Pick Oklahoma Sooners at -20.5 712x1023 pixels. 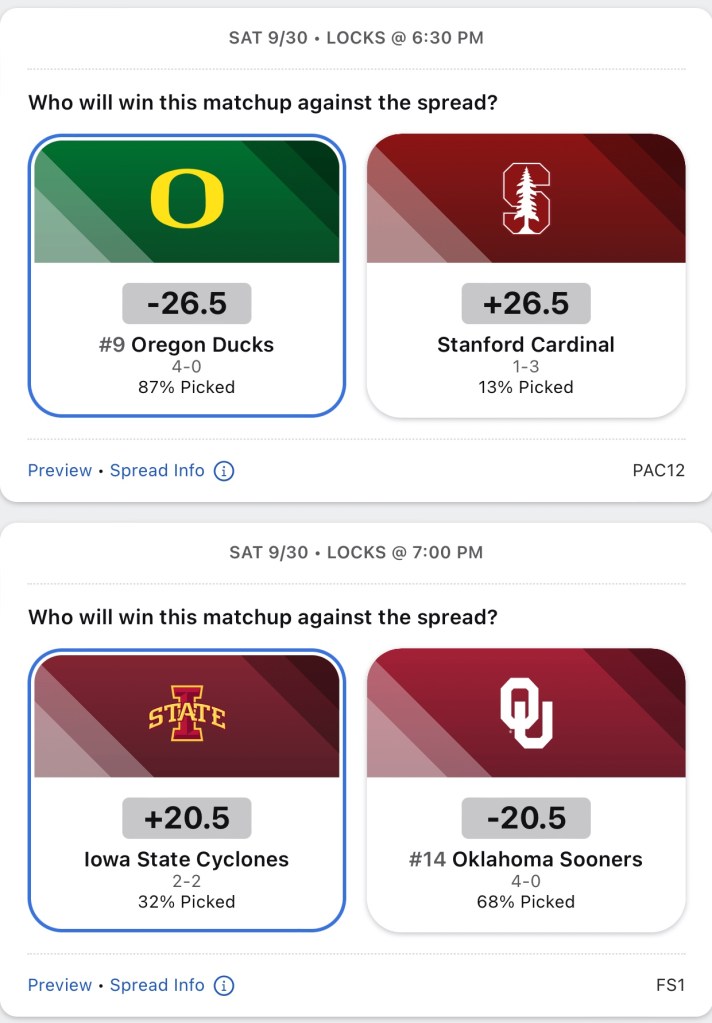point(526,818)
